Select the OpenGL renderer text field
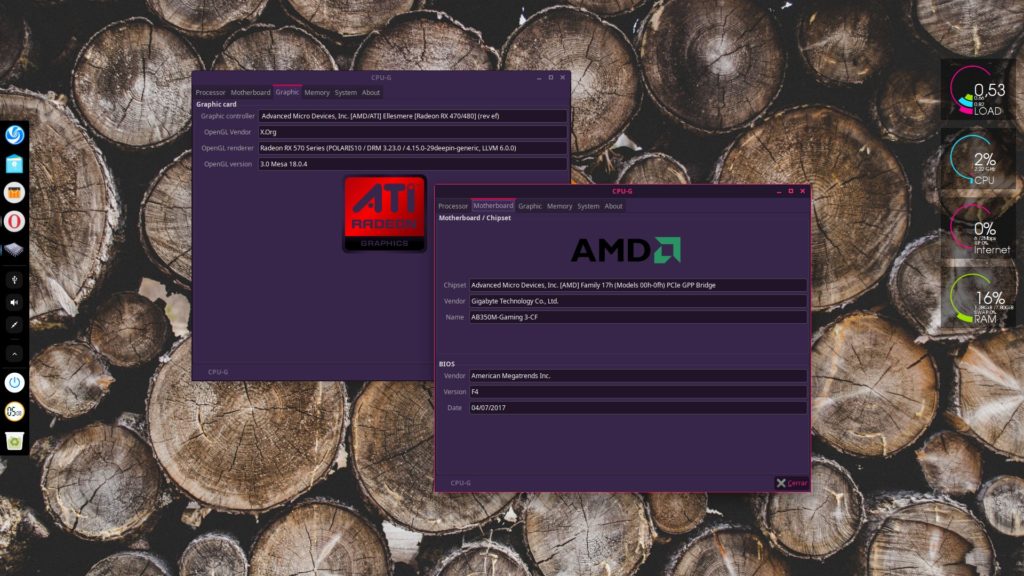 [411, 148]
